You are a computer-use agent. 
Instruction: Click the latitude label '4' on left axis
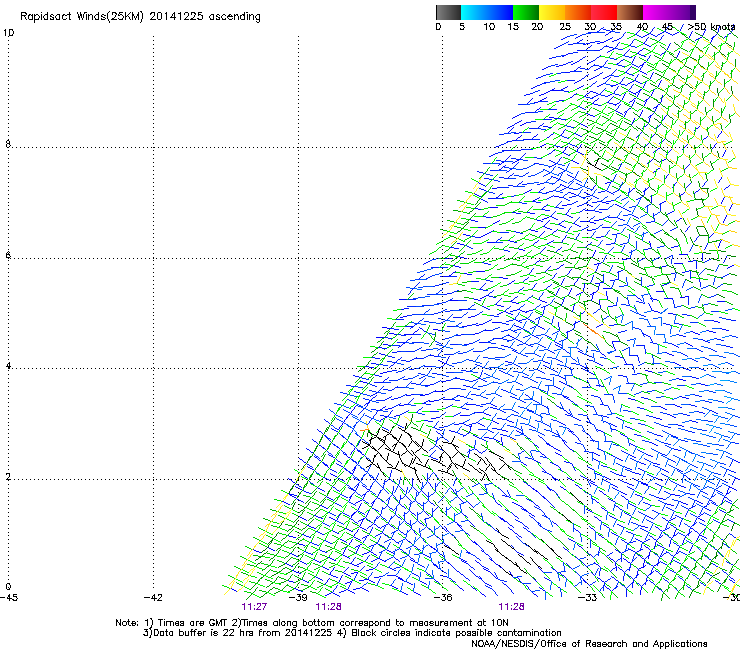(8, 366)
